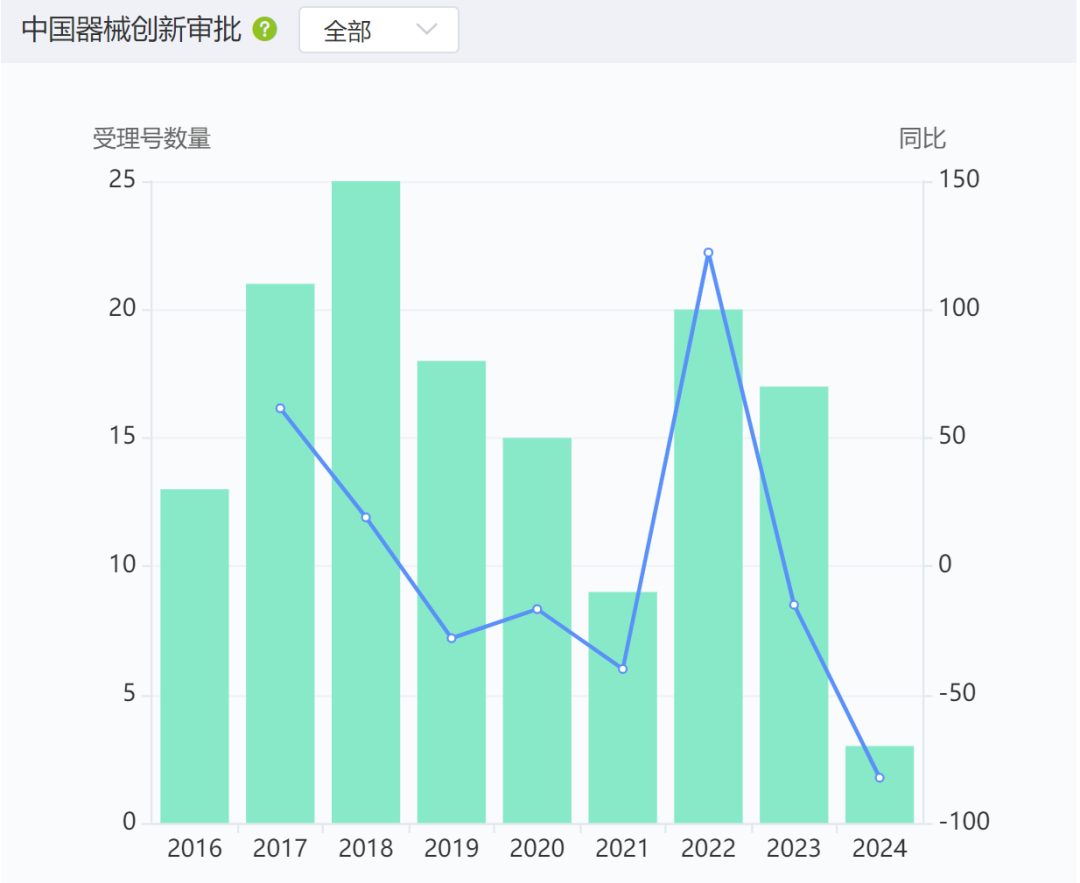
Task: Click the 2016 bar in the chart
Action: click(195, 656)
